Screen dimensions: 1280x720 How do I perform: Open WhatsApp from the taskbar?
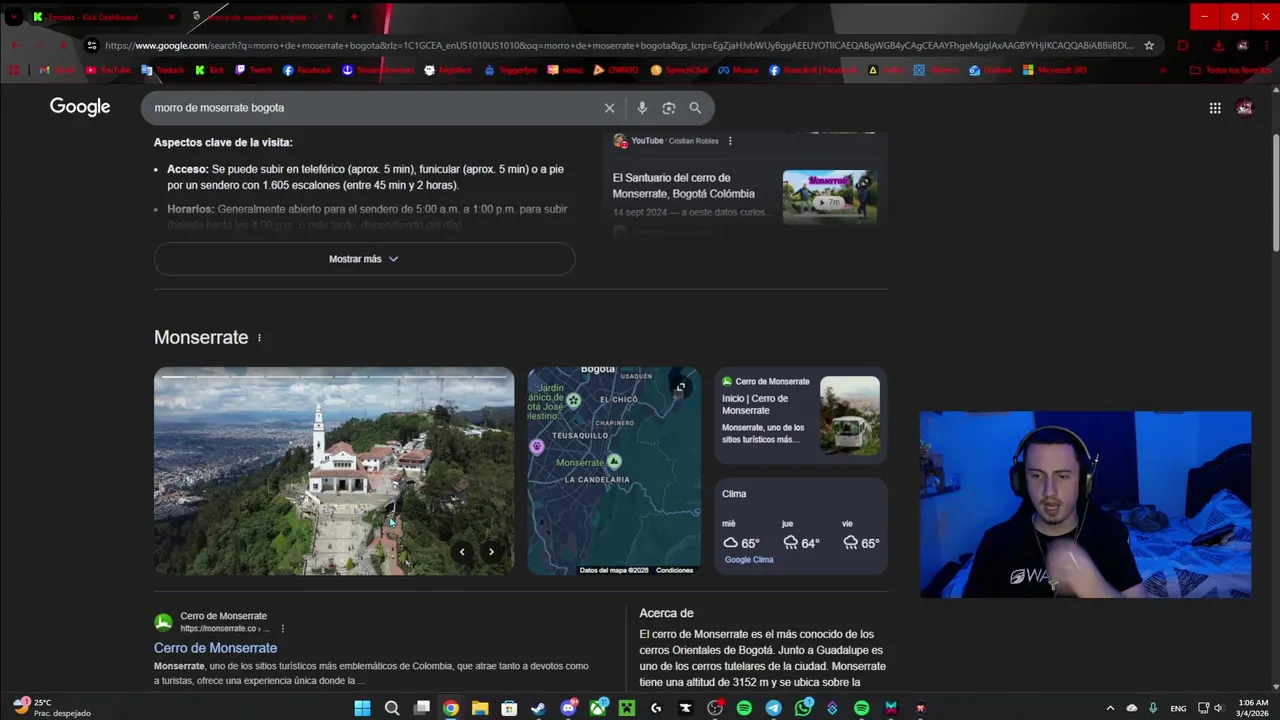(803, 708)
